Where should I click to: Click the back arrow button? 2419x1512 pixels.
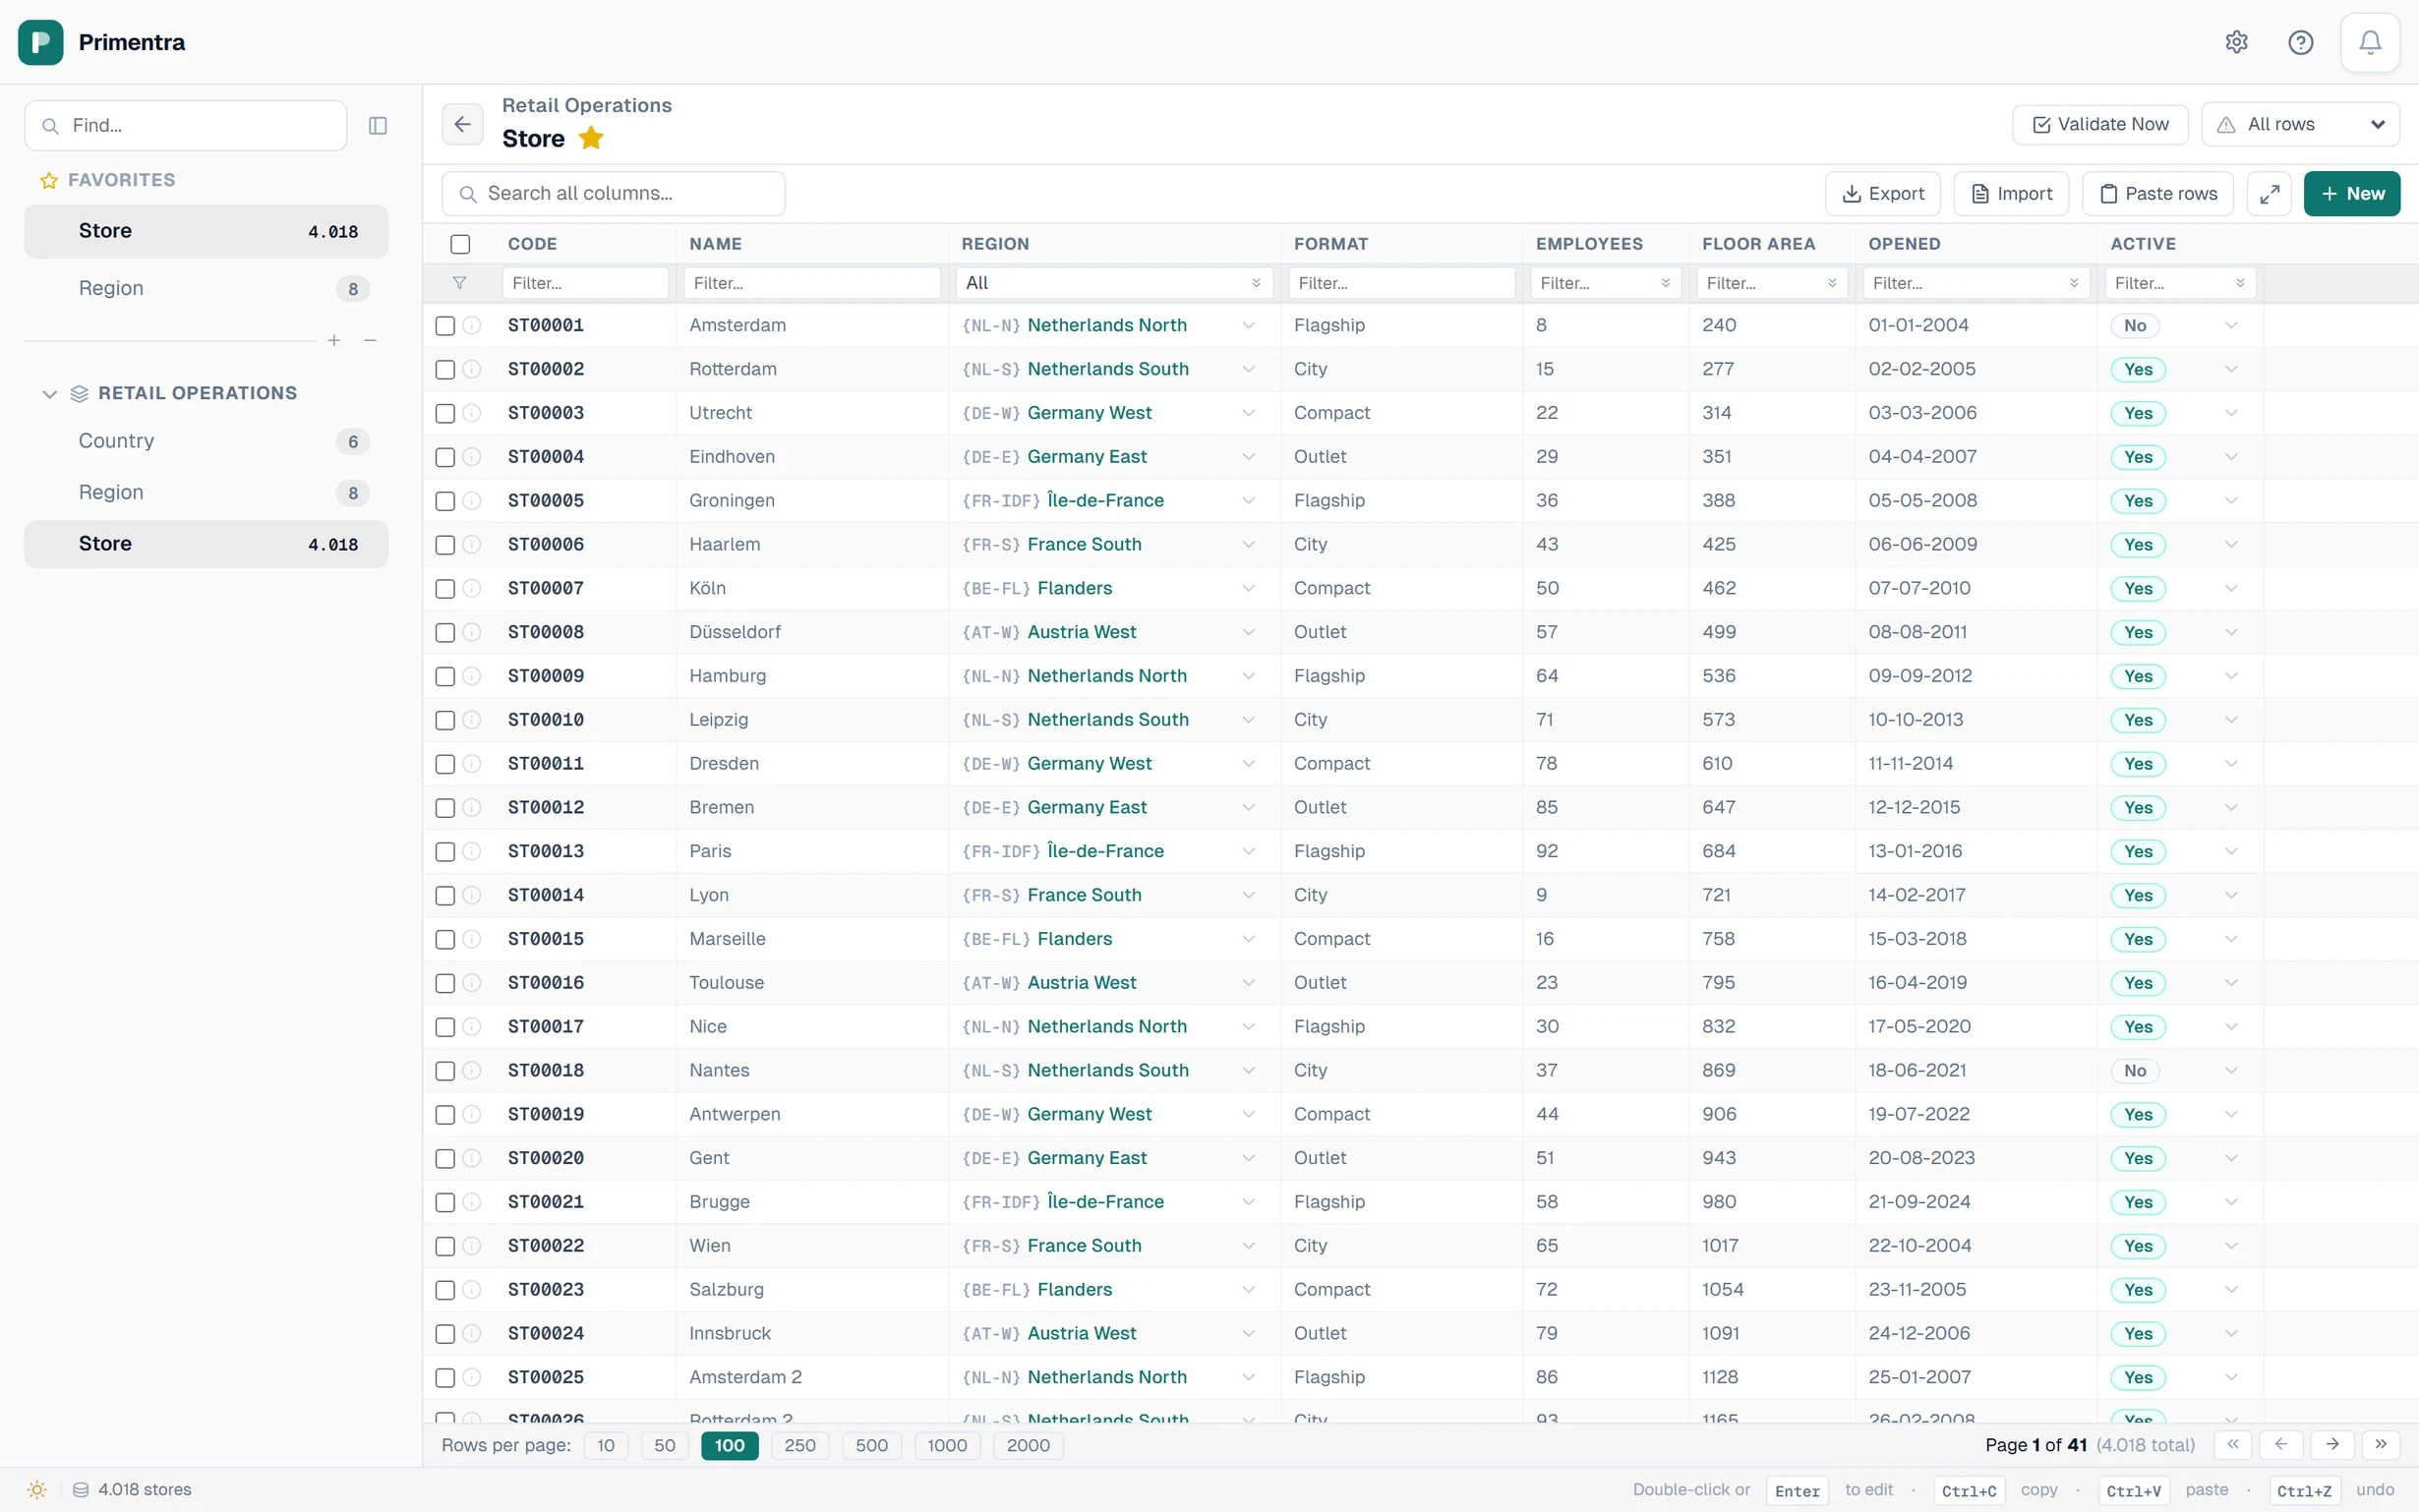tap(462, 124)
